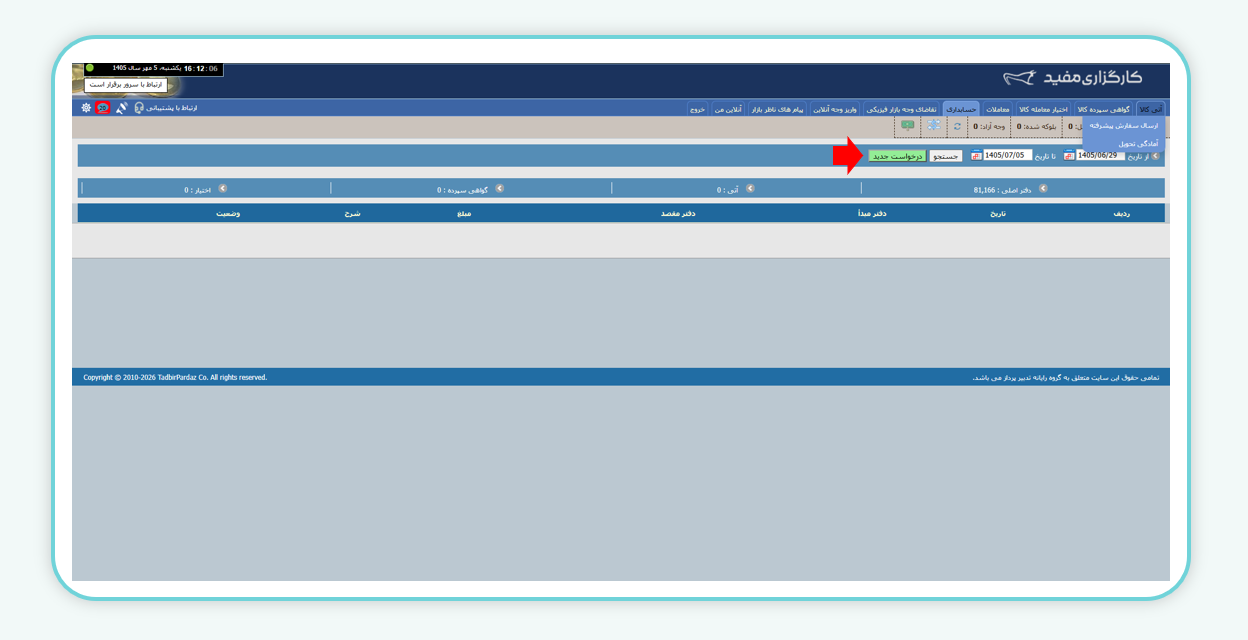Collapse the از تاریخ filter arrow

[1155, 156]
